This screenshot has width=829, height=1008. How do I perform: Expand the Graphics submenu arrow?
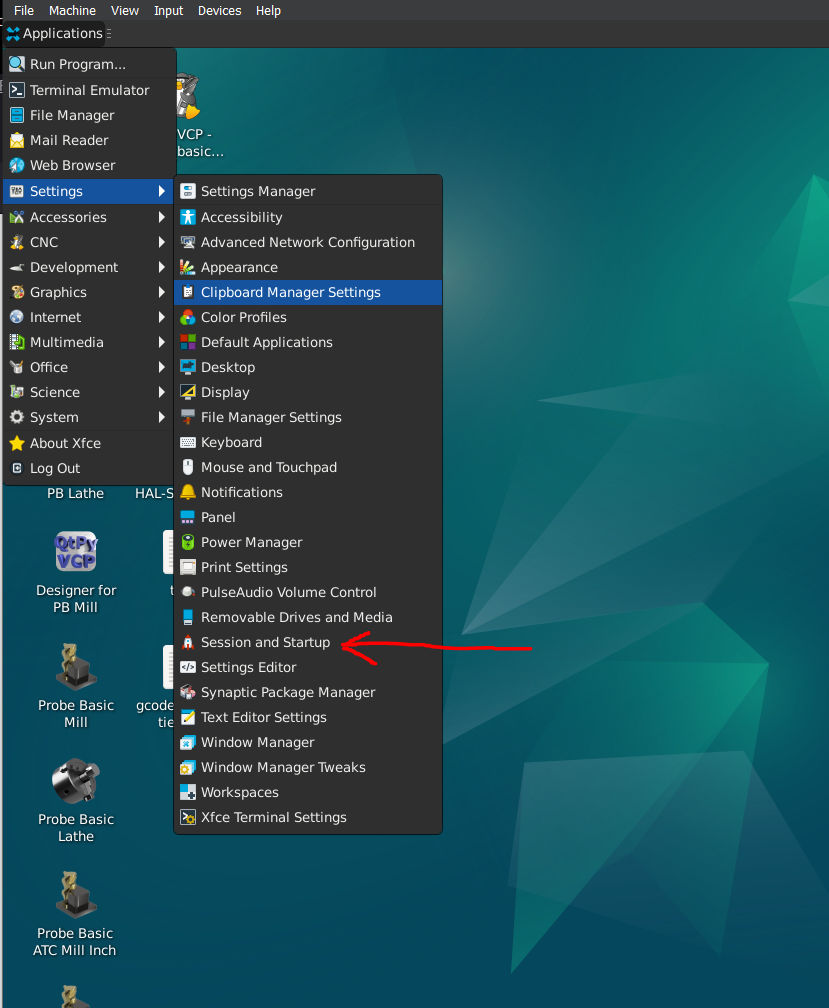[161, 292]
